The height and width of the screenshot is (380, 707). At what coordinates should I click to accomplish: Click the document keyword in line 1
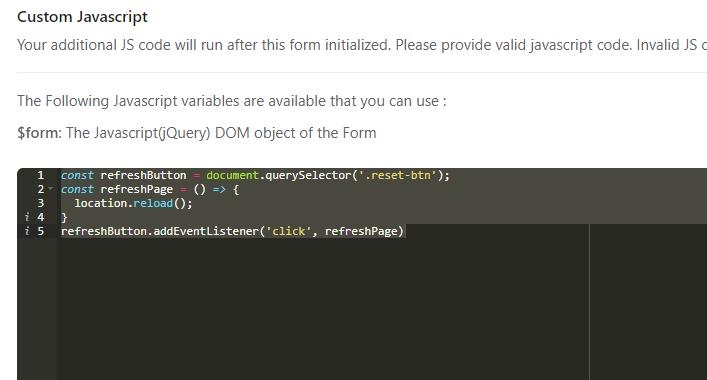coord(233,175)
